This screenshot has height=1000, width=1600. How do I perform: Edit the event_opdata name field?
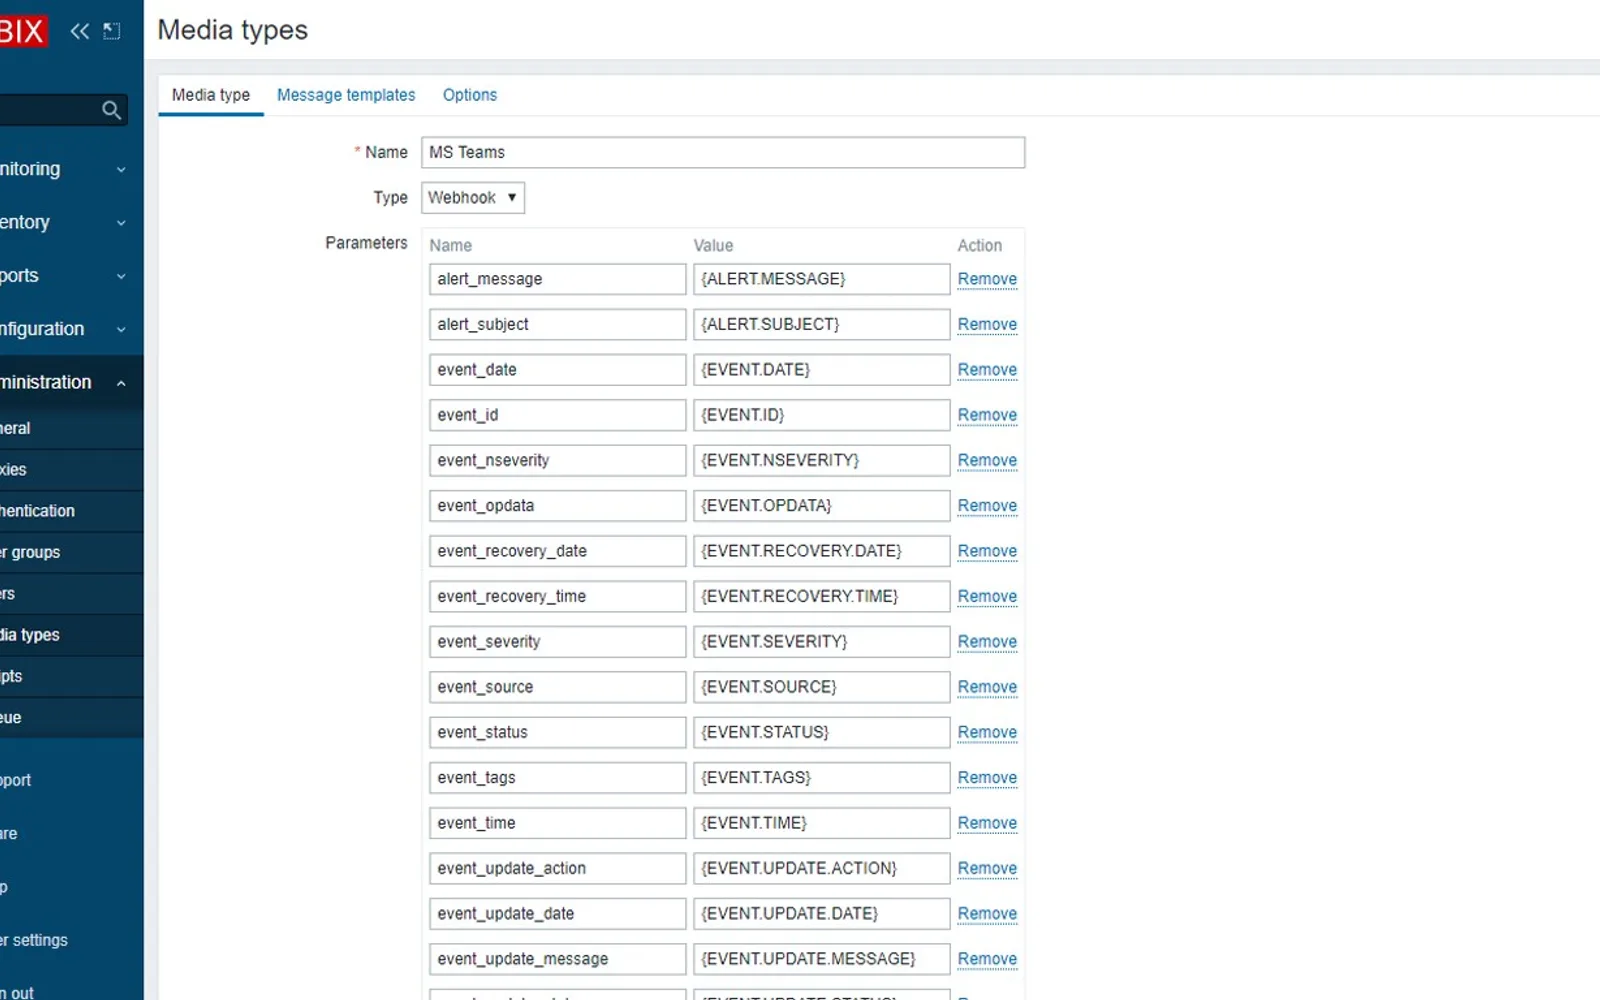click(x=558, y=506)
